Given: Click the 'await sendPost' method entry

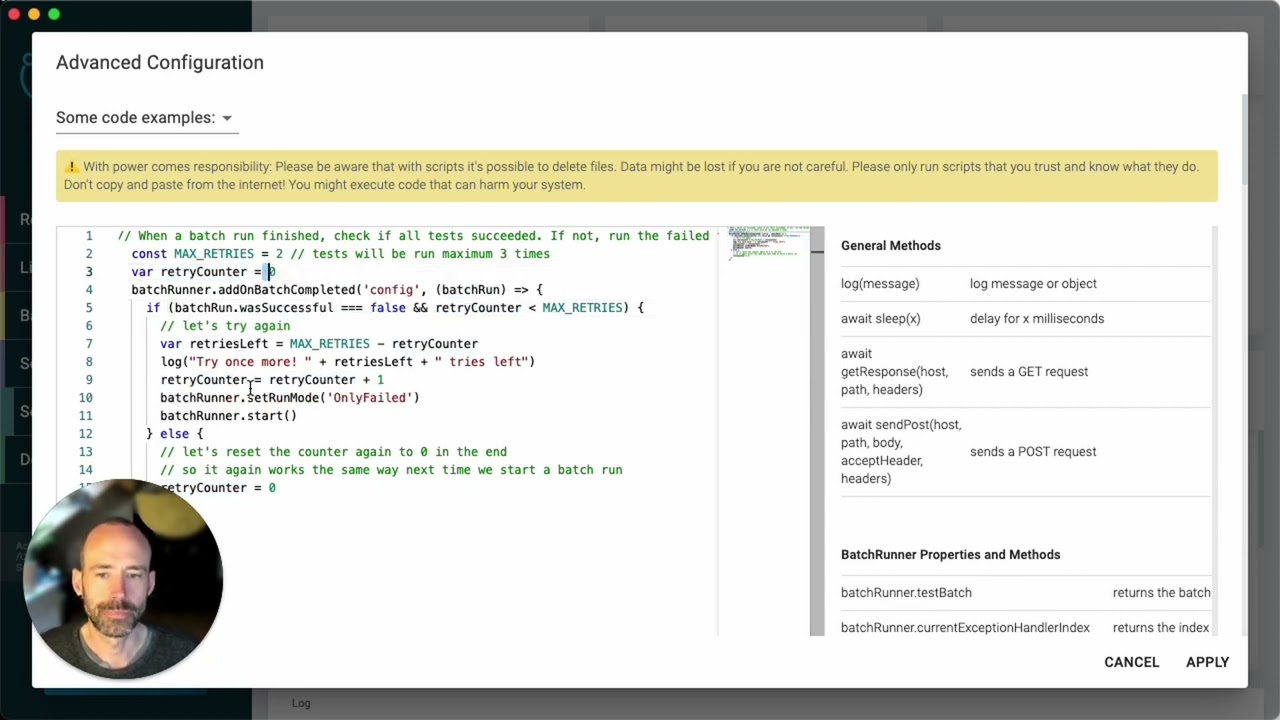Looking at the screenshot, I should pyautogui.click(x=901, y=452).
